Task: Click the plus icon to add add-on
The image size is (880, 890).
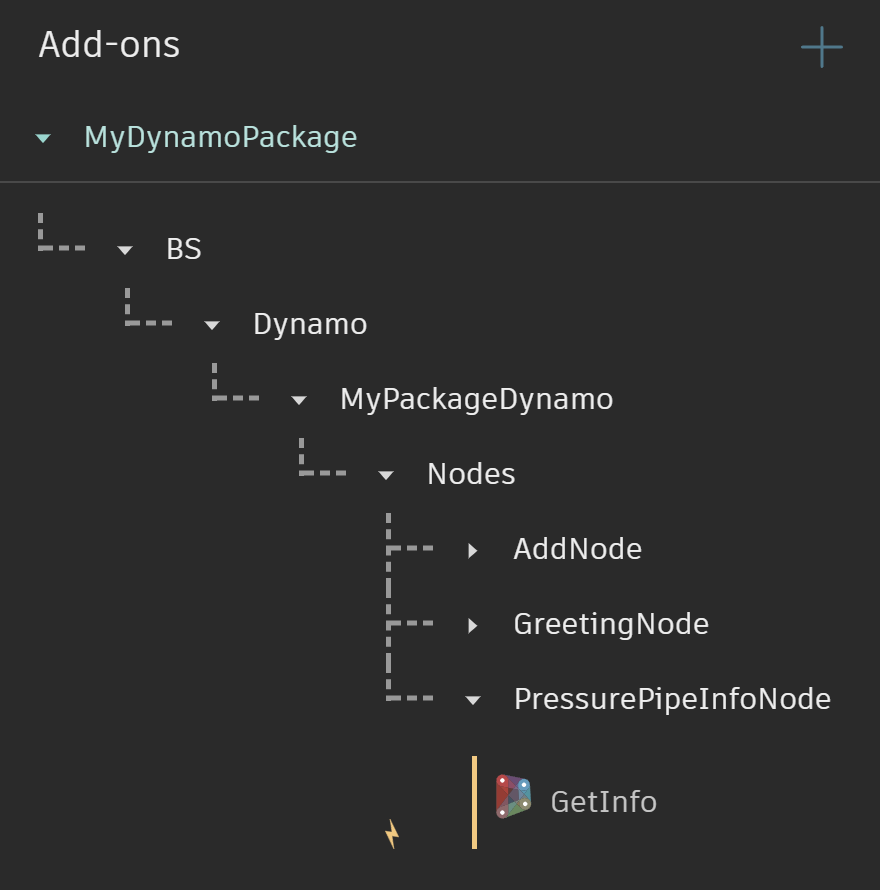Action: [821, 47]
